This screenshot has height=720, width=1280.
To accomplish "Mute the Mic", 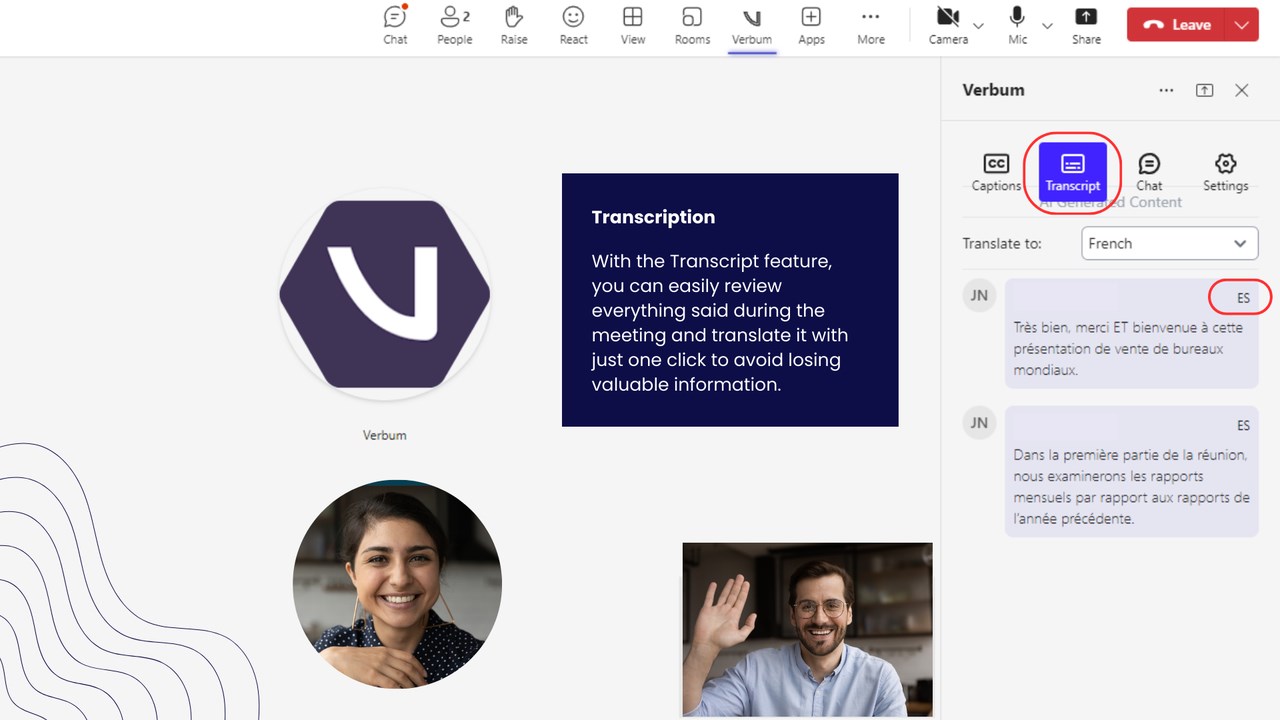I will pyautogui.click(x=1018, y=26).
